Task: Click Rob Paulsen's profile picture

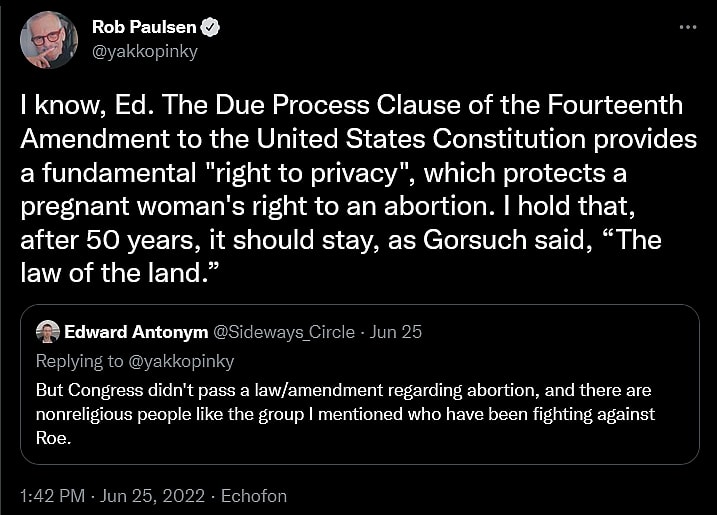Action: [48, 40]
